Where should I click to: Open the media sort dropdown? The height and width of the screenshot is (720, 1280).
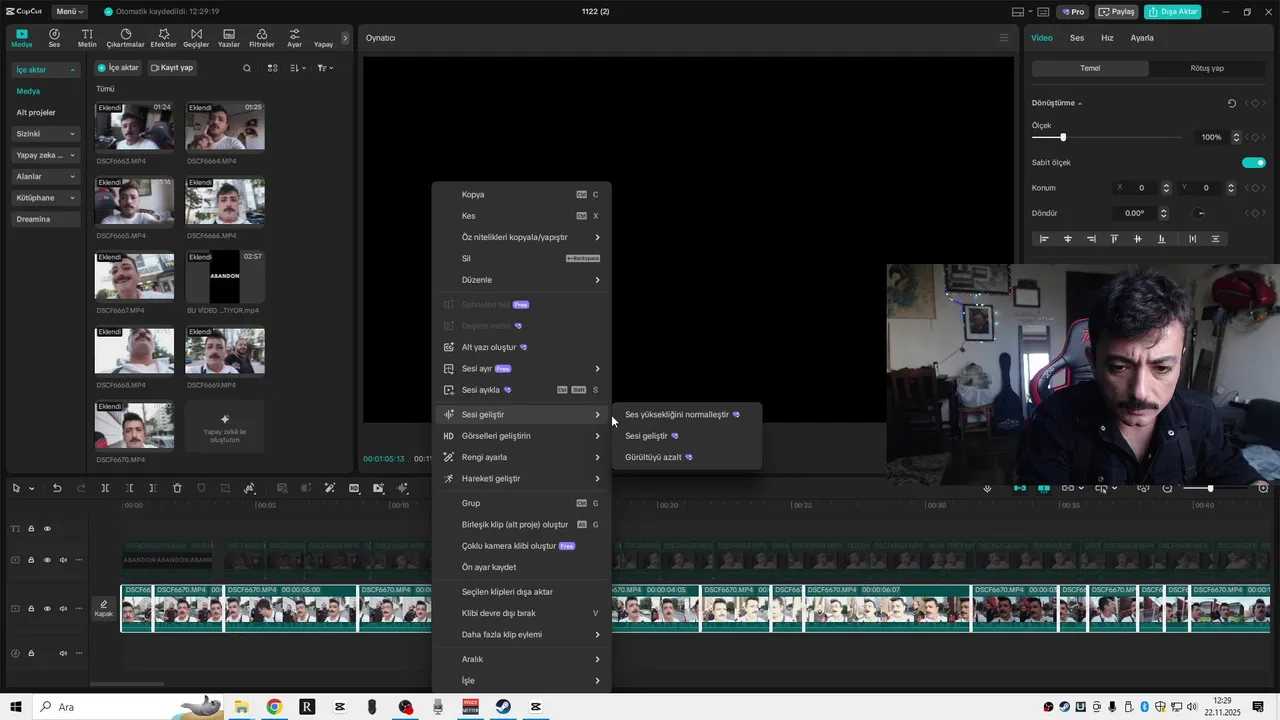pyautogui.click(x=298, y=68)
